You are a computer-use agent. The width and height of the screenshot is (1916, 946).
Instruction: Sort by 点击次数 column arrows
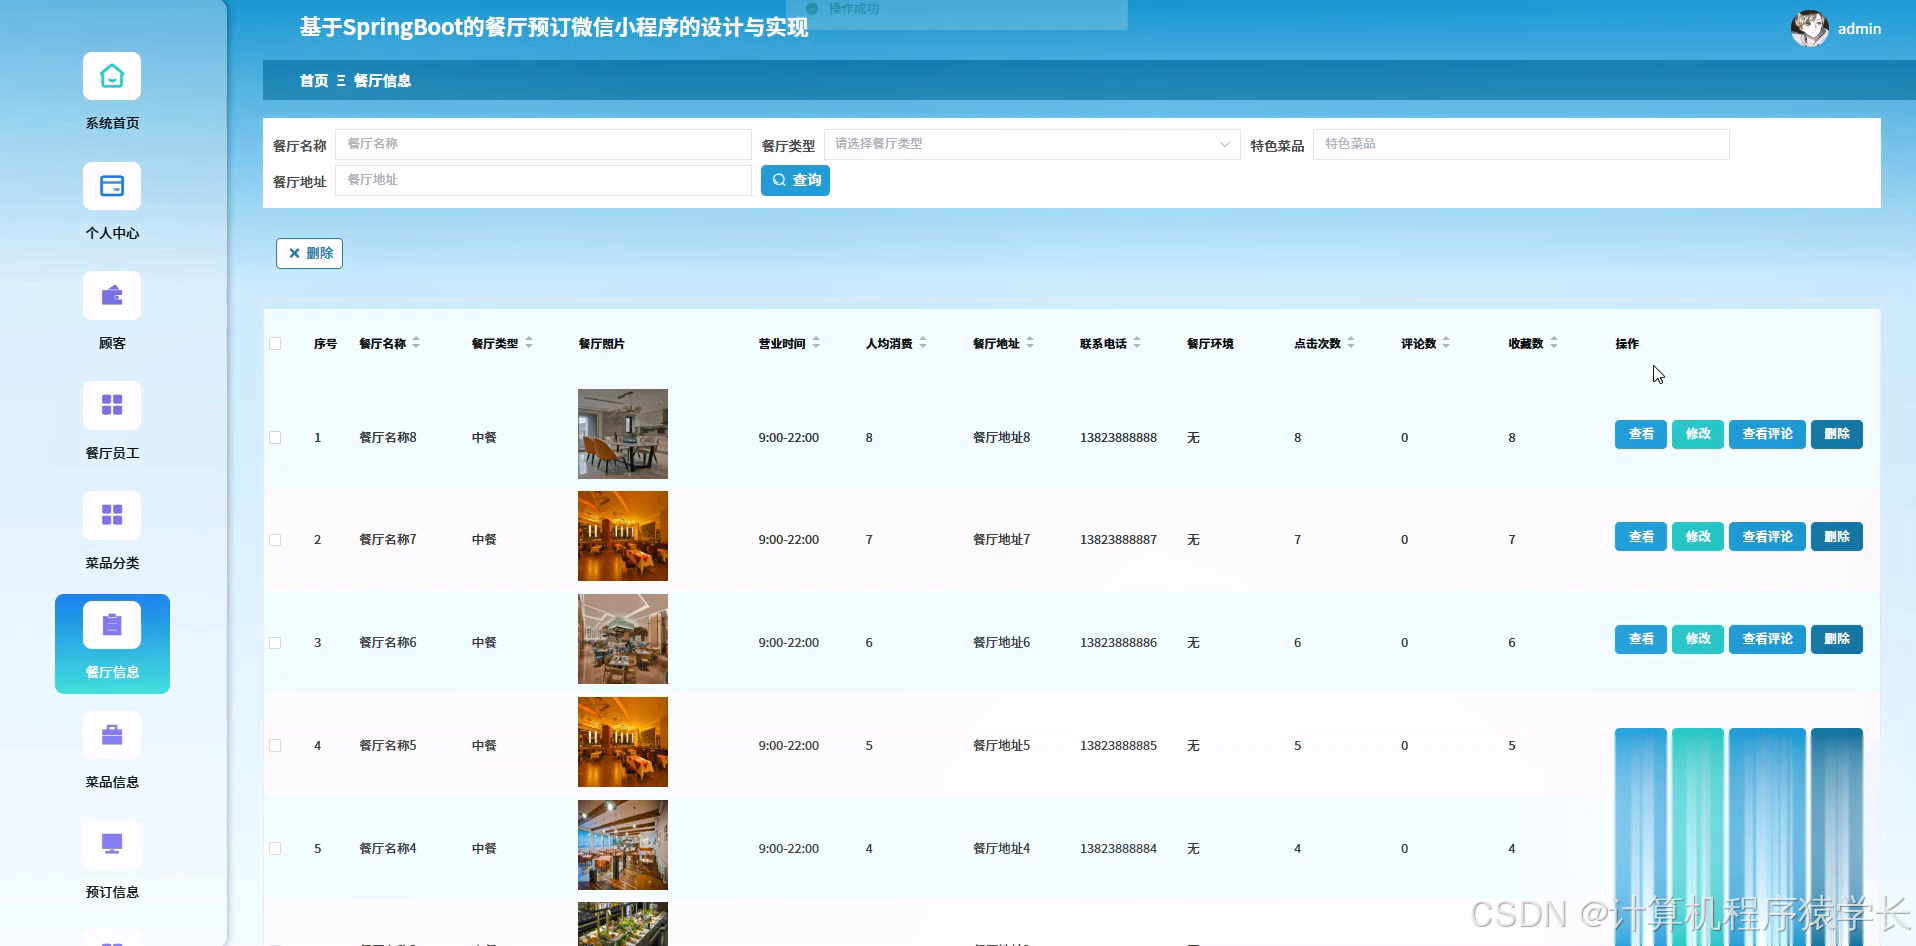coord(1351,343)
